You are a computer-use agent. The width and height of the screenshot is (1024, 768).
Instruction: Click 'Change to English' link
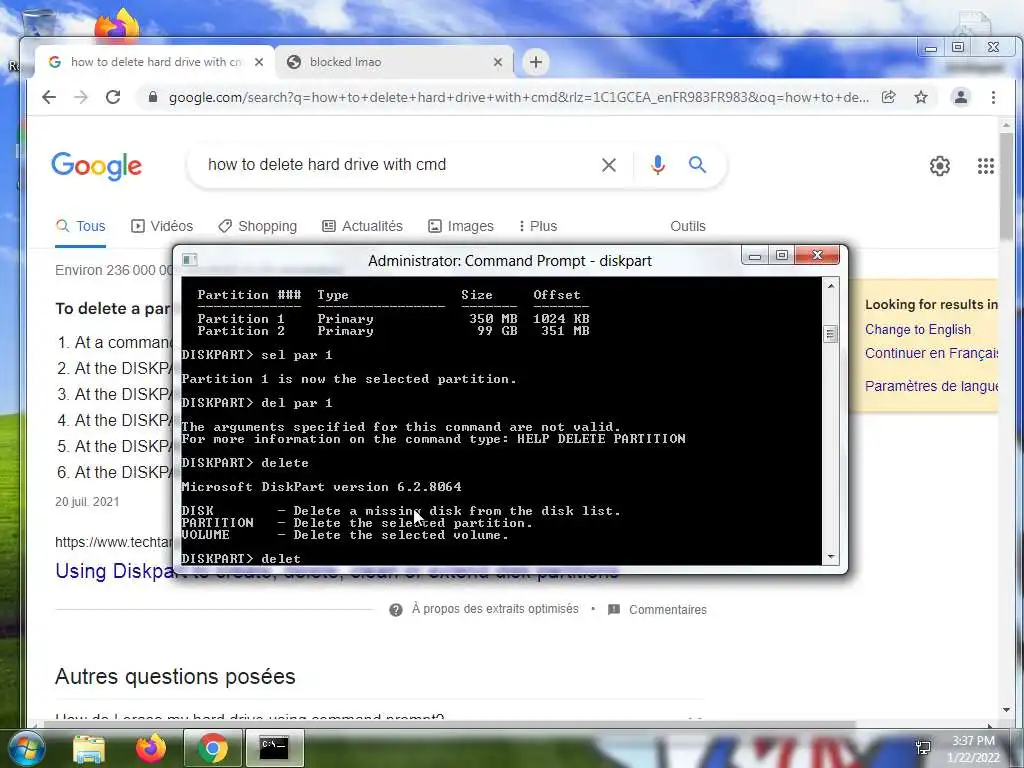click(x=918, y=329)
